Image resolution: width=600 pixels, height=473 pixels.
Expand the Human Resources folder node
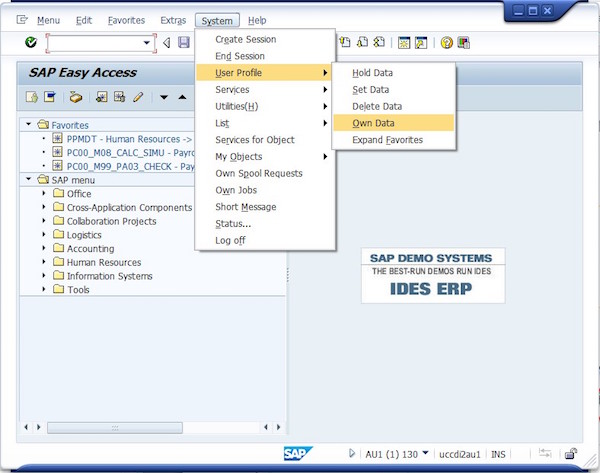coord(44,262)
